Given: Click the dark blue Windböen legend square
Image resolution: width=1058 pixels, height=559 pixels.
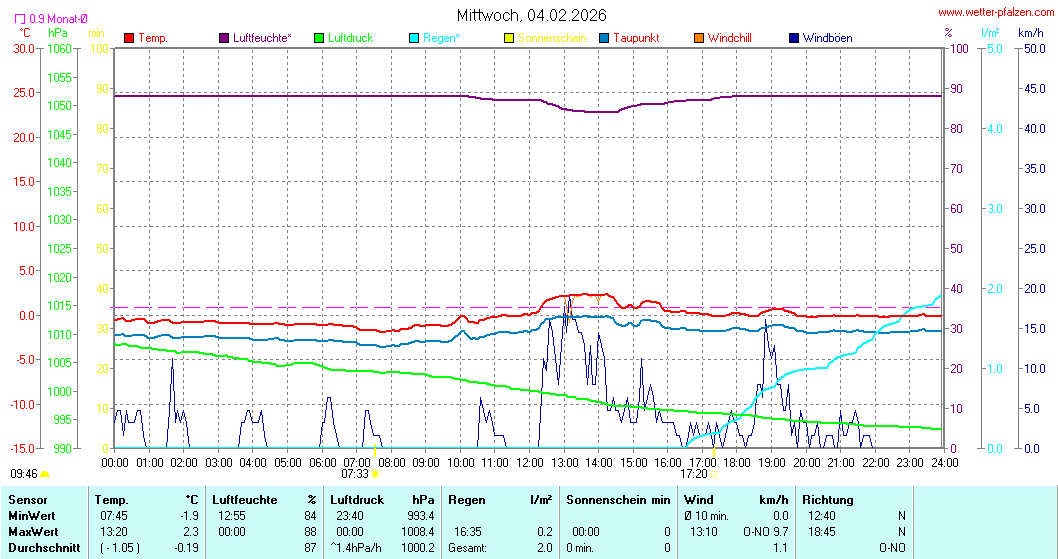Looking at the screenshot, I should [793, 38].
